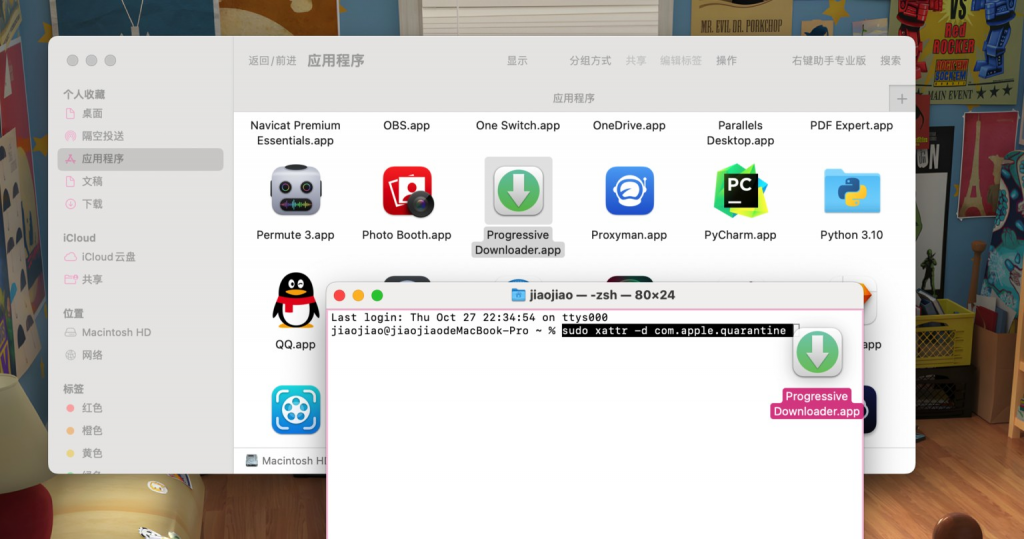Screen dimensions: 1024x539
Task: Click the 应用程序 tab in the tab bar
Action: pyautogui.click(x=573, y=99)
